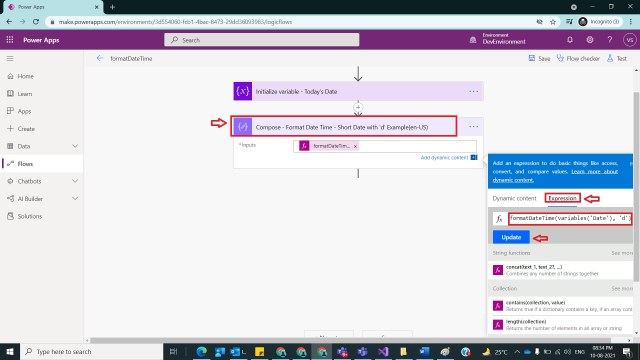Open Initialize variable action menu dots

click(473, 91)
